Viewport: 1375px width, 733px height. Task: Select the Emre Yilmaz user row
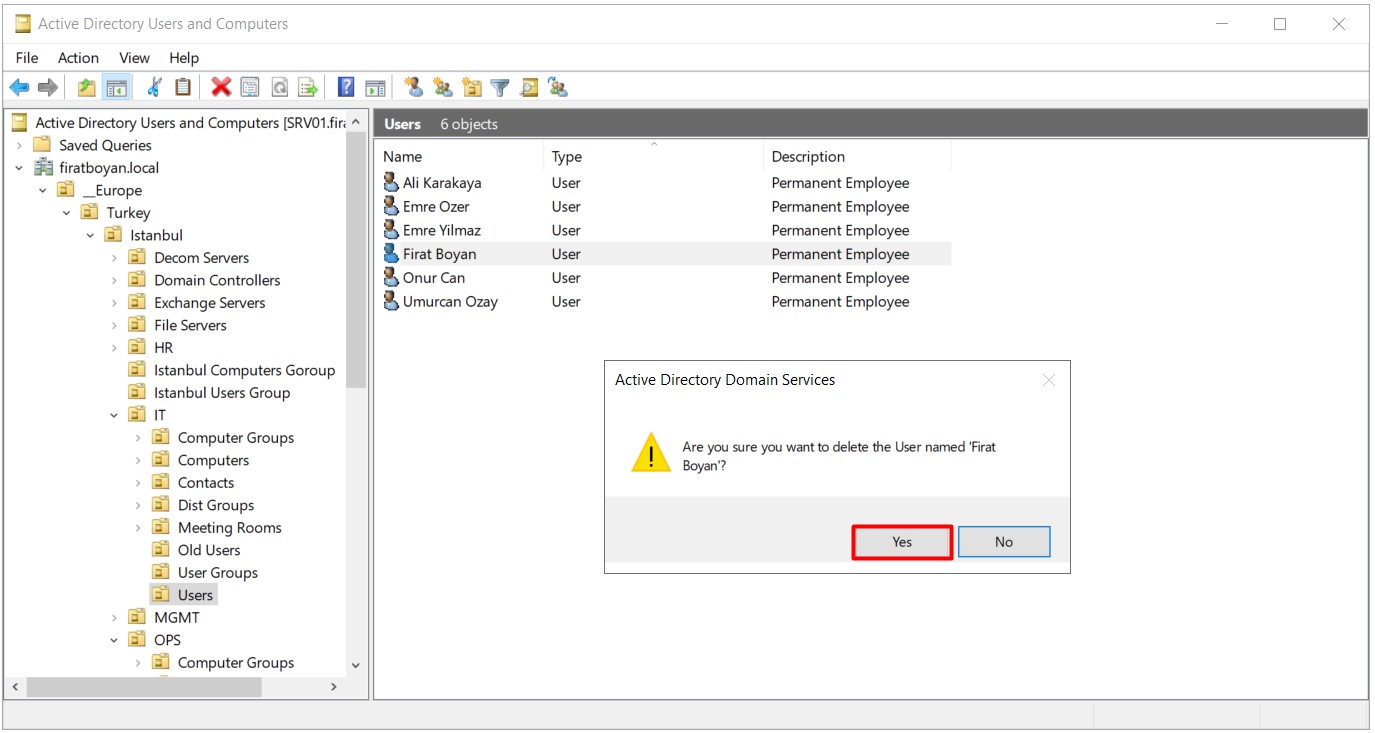tap(665, 230)
